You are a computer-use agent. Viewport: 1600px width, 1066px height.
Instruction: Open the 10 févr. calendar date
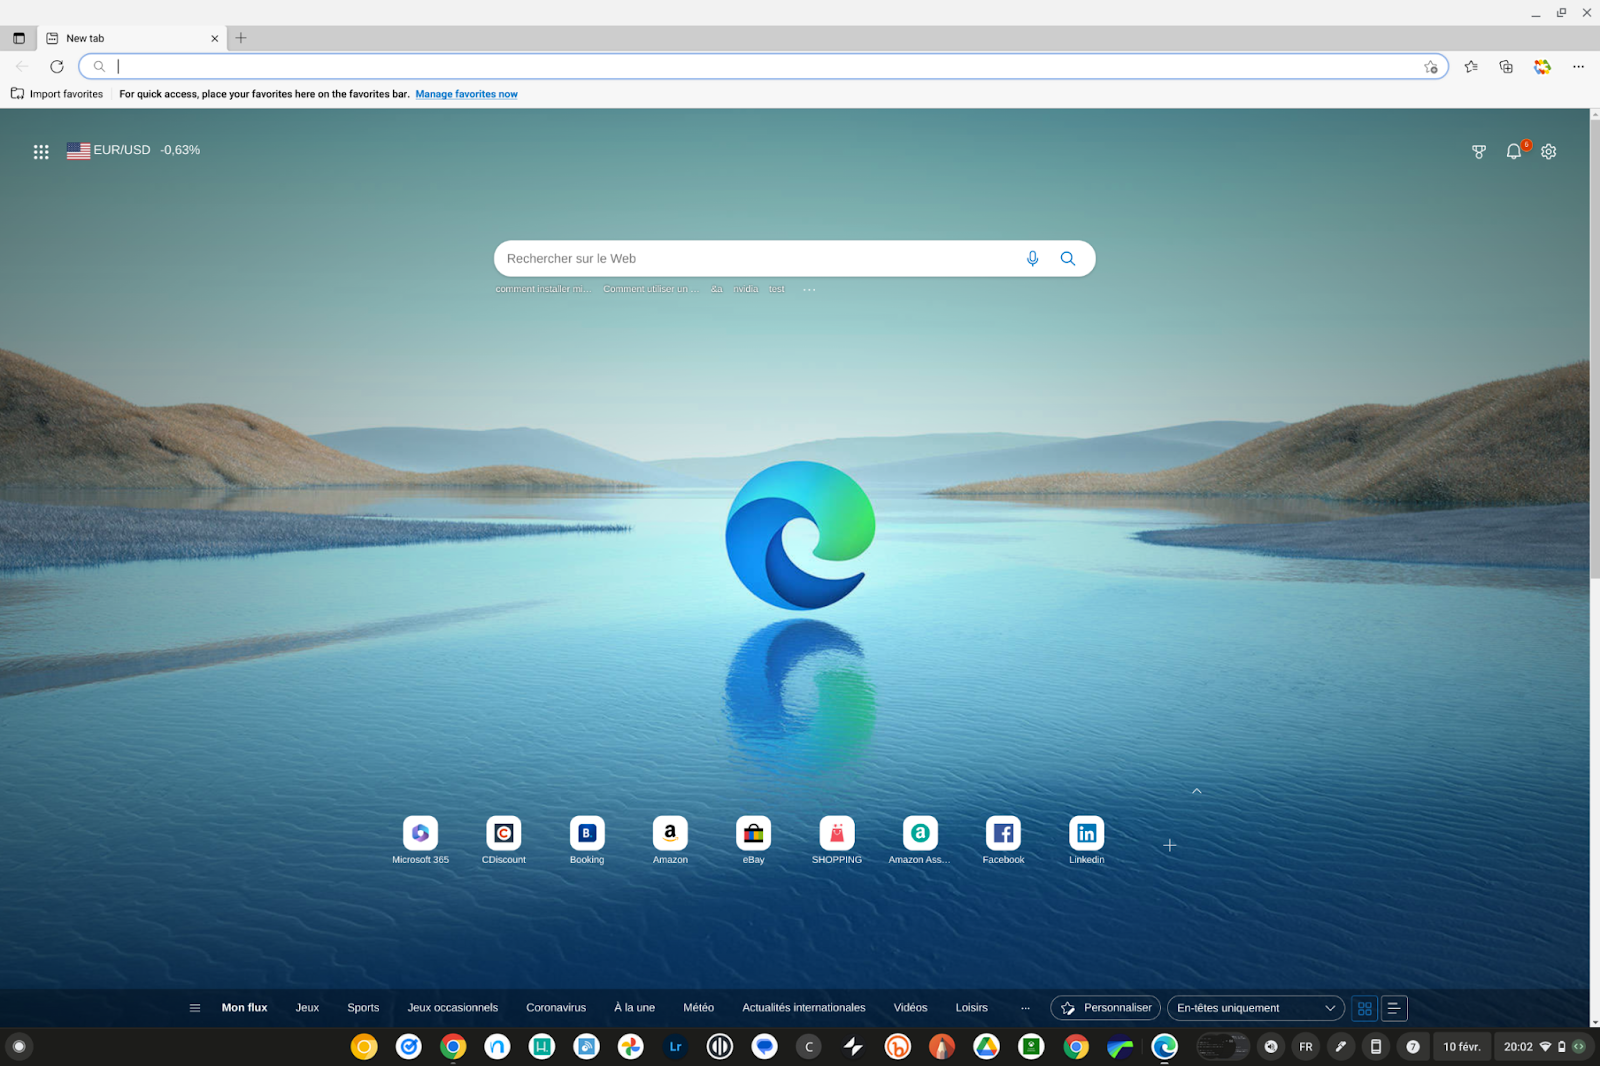click(1462, 1047)
